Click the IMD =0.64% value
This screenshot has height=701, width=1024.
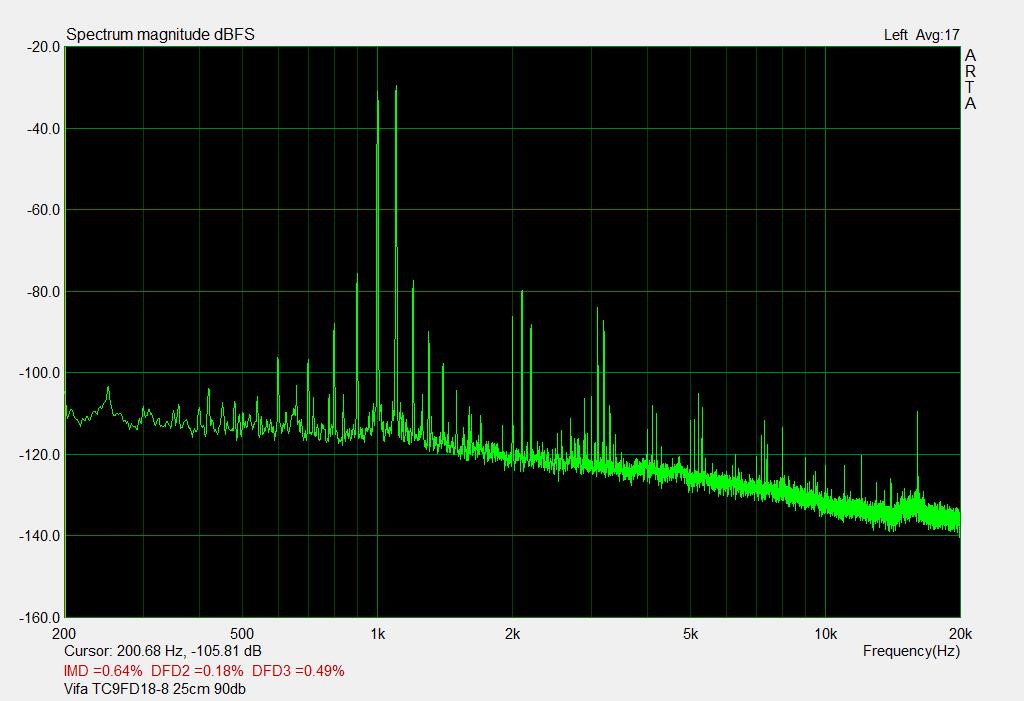pos(102,670)
